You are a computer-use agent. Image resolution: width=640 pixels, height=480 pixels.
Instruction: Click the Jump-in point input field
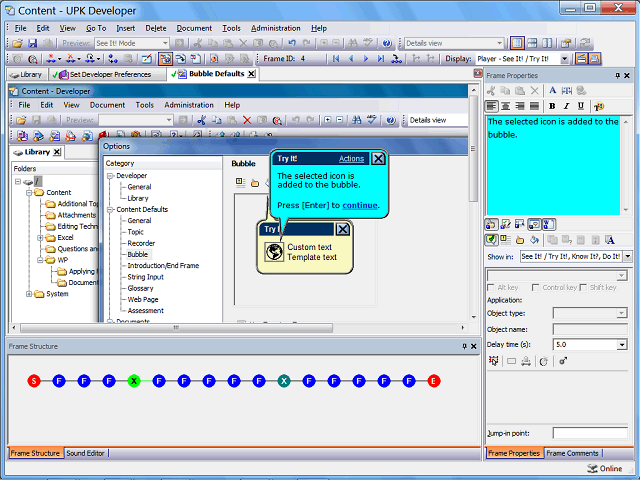coord(590,433)
